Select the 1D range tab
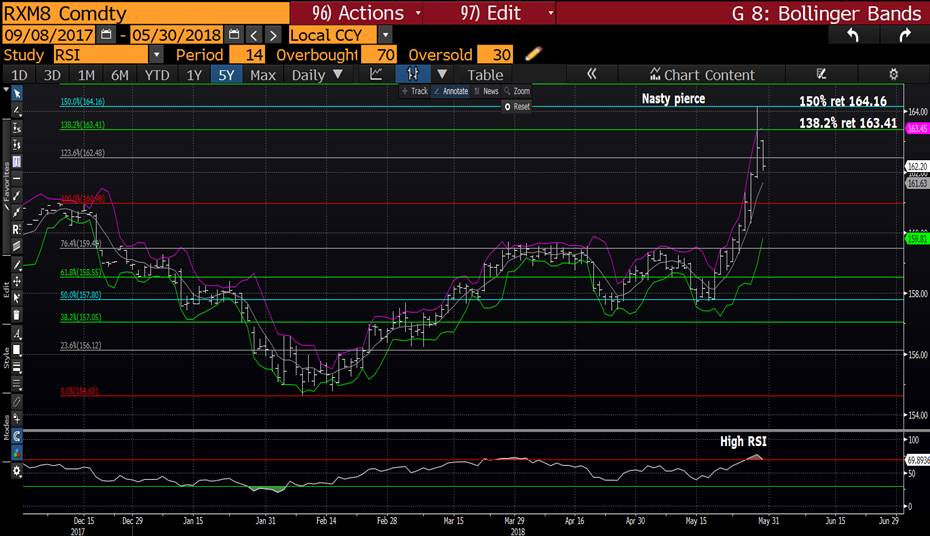 pyautogui.click(x=19, y=75)
